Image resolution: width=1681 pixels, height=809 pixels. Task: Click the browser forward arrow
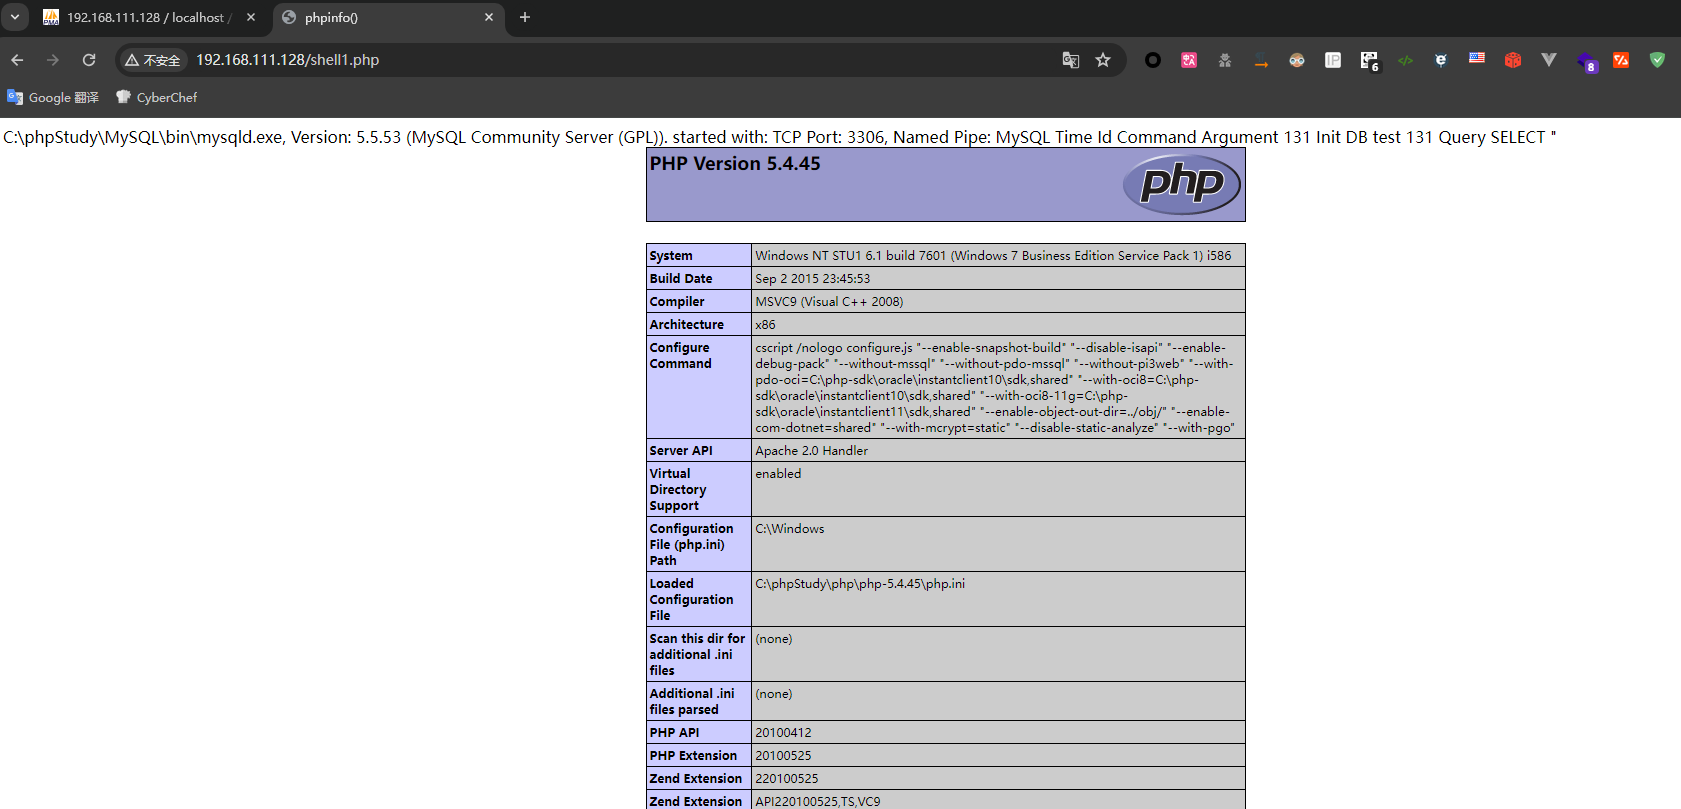[53, 60]
